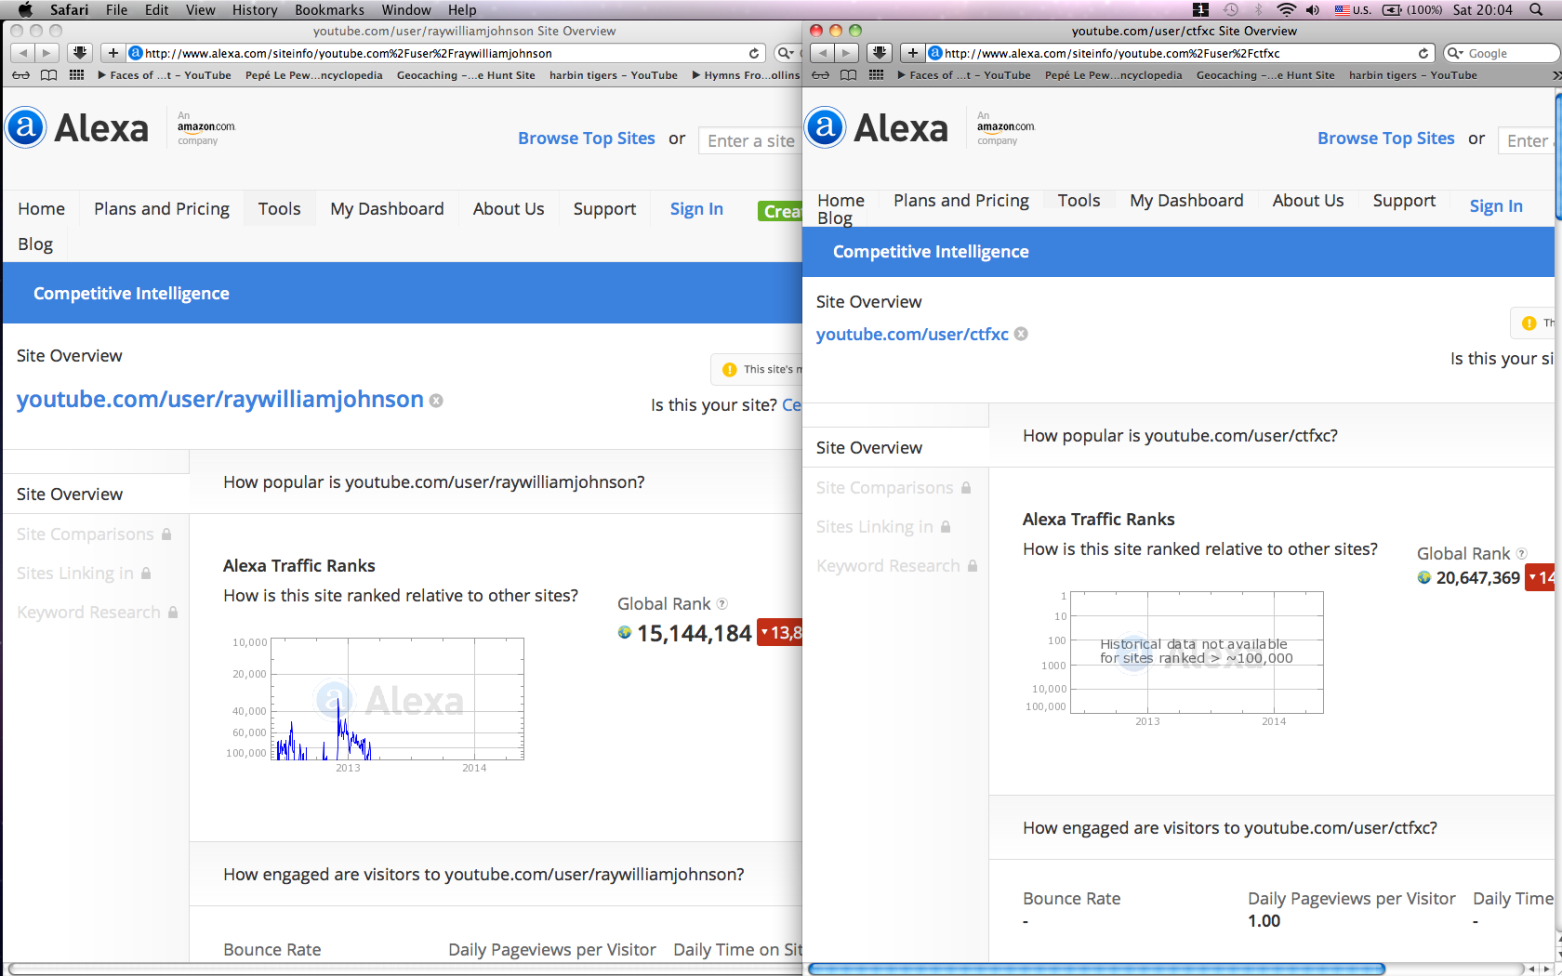1562x976 pixels.
Task: Click forward arrow in left Safari window
Action: [x=47, y=53]
